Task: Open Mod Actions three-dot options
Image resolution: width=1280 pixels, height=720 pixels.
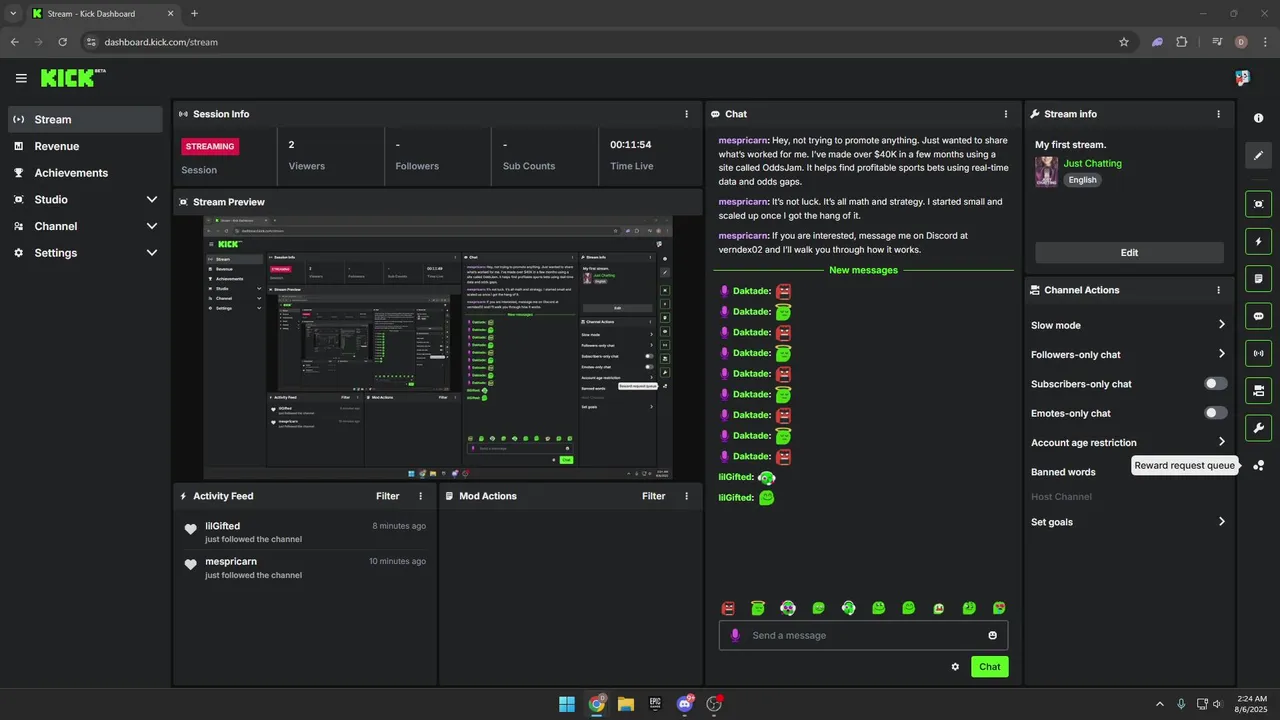Action: point(686,496)
